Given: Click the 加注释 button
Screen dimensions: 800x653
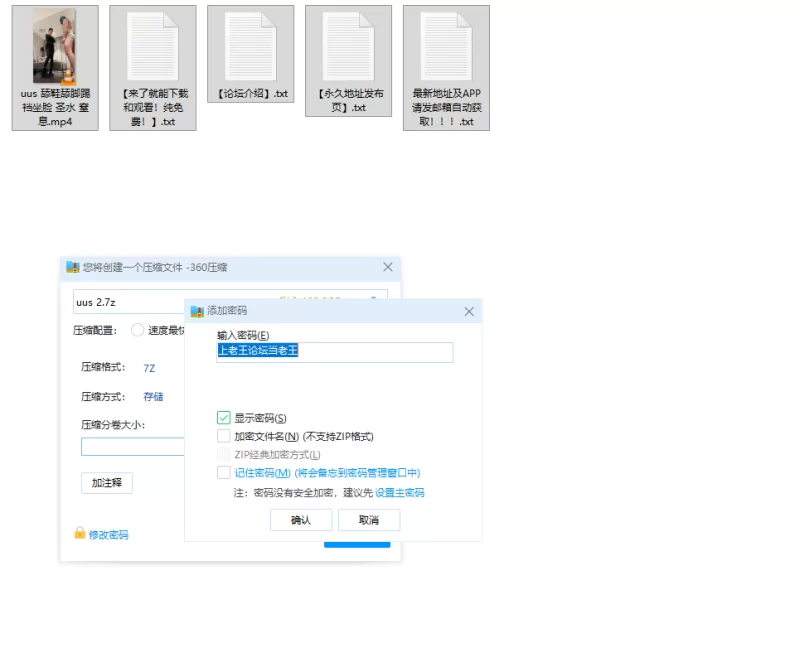Looking at the screenshot, I should tap(107, 483).
